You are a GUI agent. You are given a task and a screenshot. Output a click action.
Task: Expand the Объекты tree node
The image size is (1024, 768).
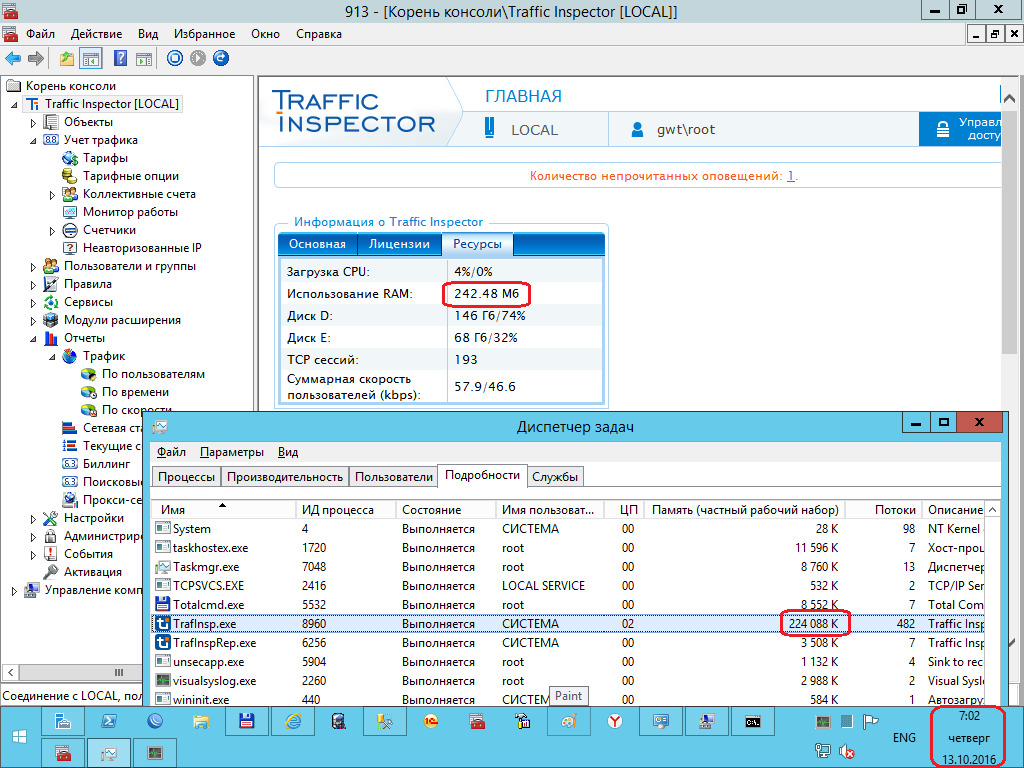(x=33, y=123)
